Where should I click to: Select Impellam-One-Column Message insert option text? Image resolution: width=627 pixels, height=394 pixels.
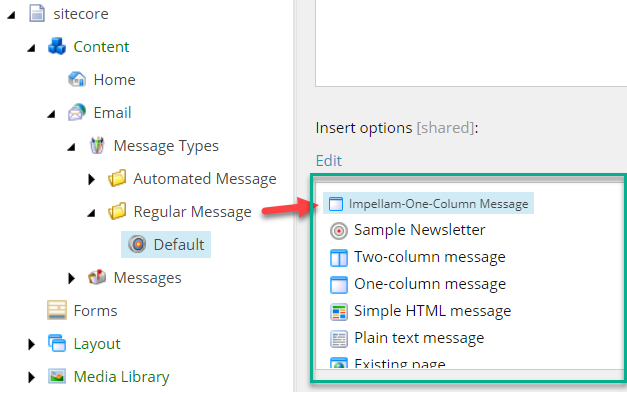click(x=438, y=204)
